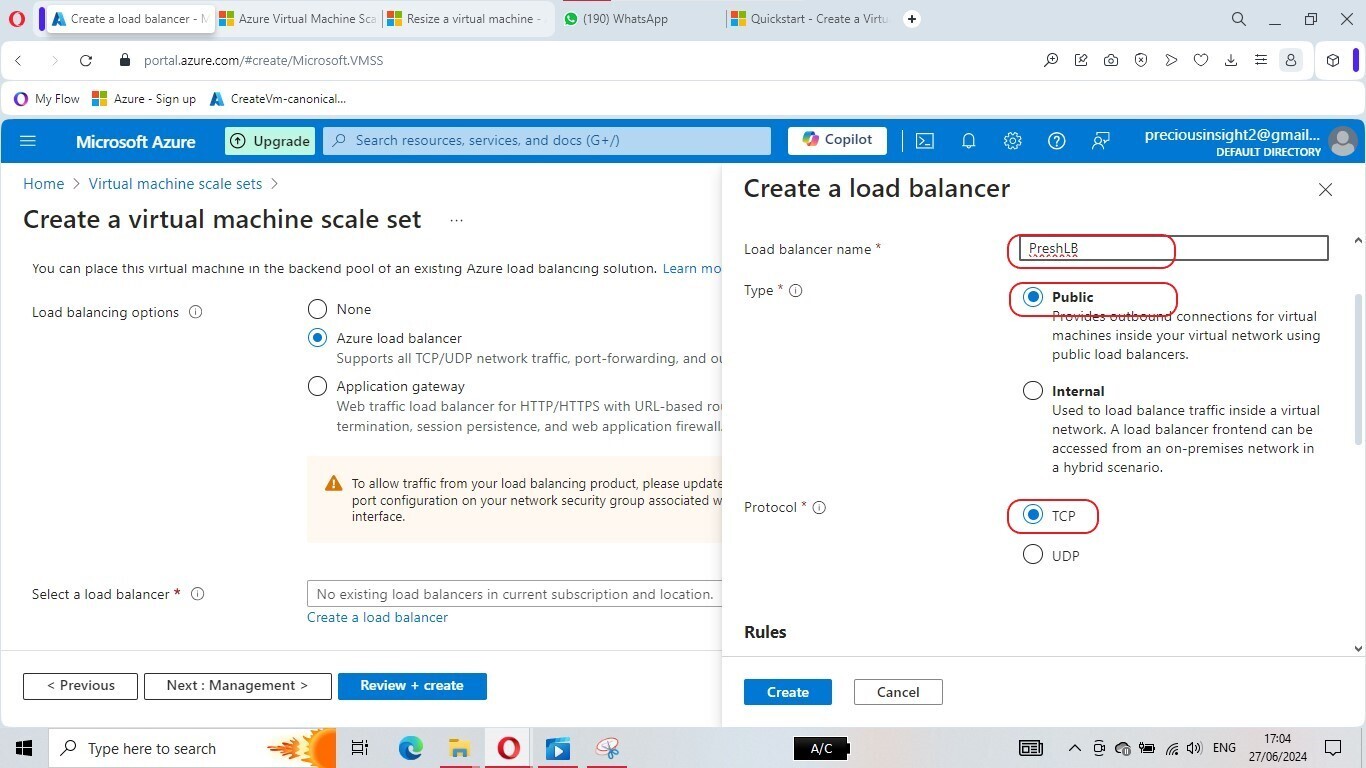
Task: Cancel load balancer creation
Action: pos(898,692)
